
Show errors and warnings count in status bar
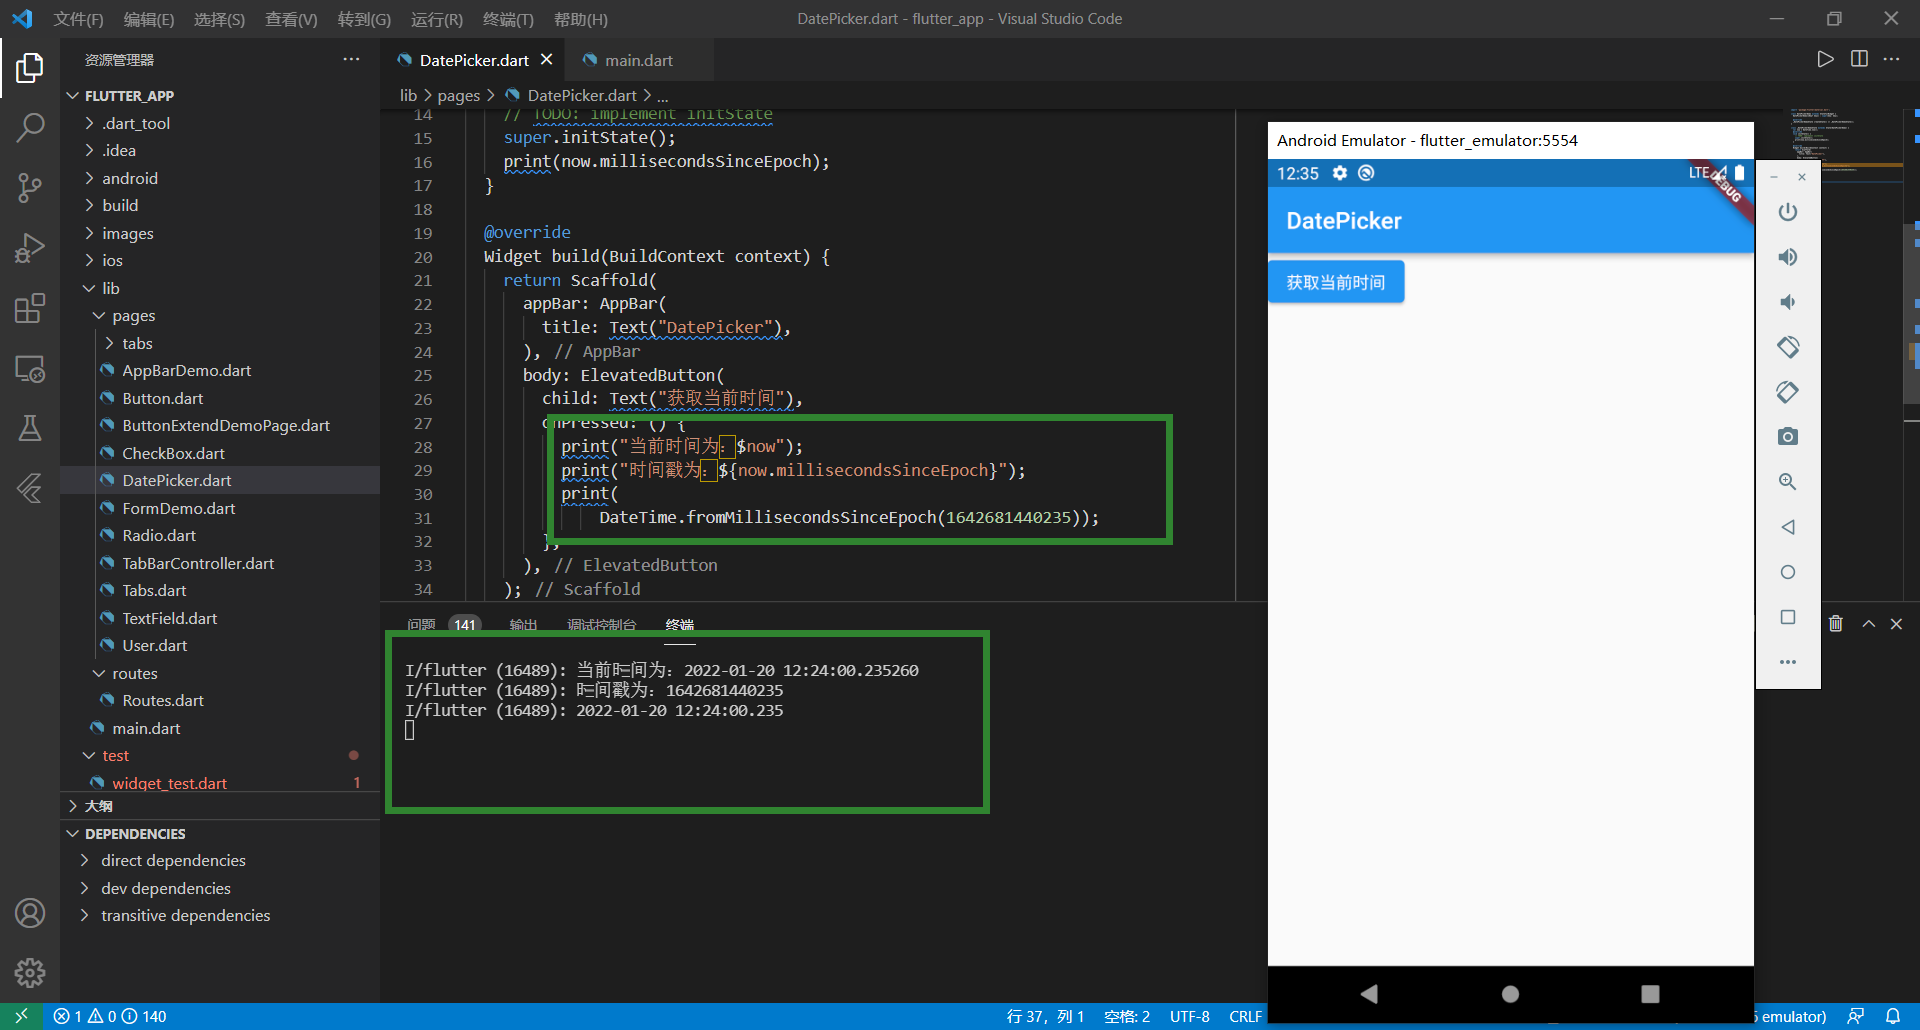coord(110,1016)
